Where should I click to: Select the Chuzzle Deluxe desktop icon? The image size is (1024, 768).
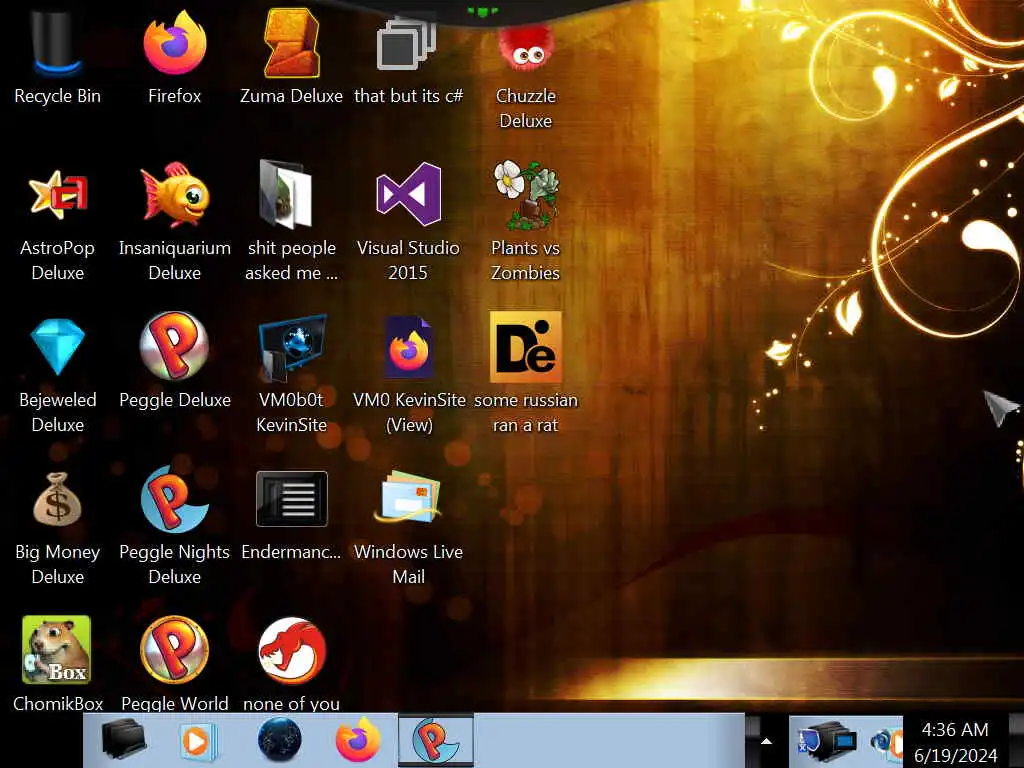click(525, 48)
